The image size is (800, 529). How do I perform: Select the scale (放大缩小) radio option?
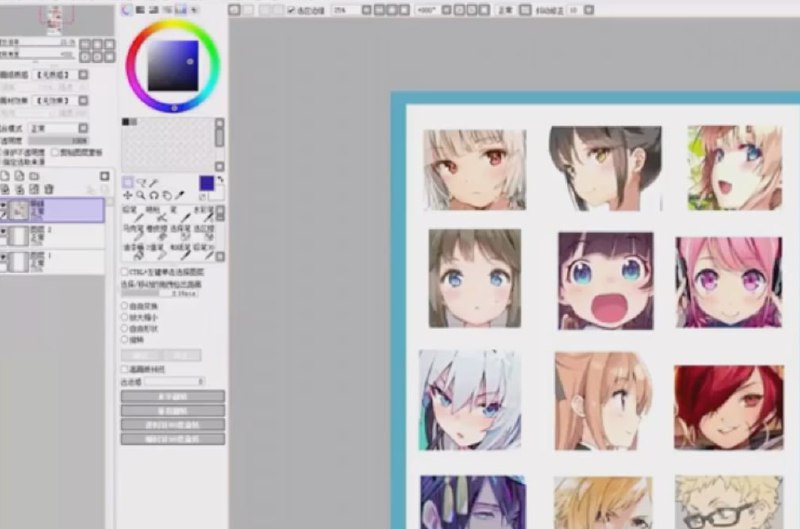click(124, 317)
